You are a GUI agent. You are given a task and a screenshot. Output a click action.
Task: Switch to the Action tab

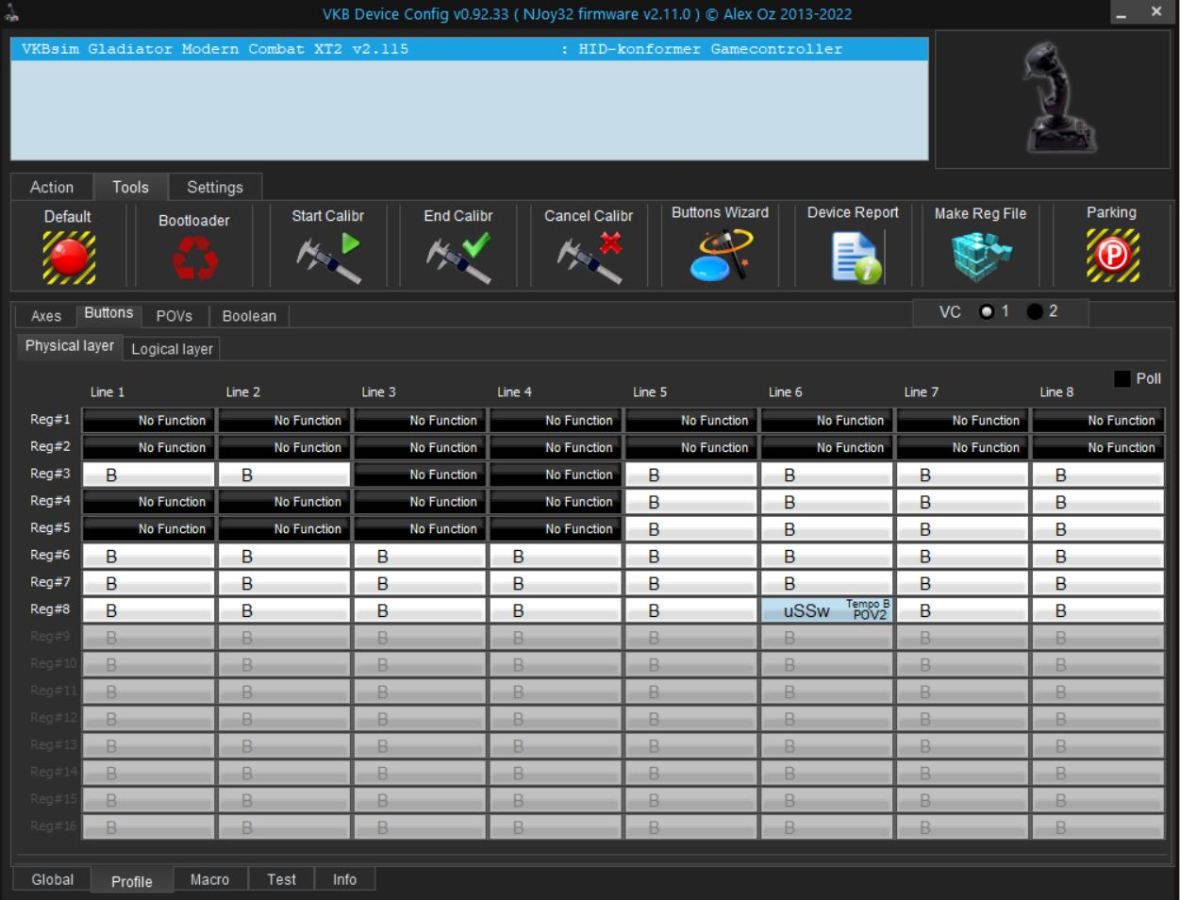tap(52, 187)
